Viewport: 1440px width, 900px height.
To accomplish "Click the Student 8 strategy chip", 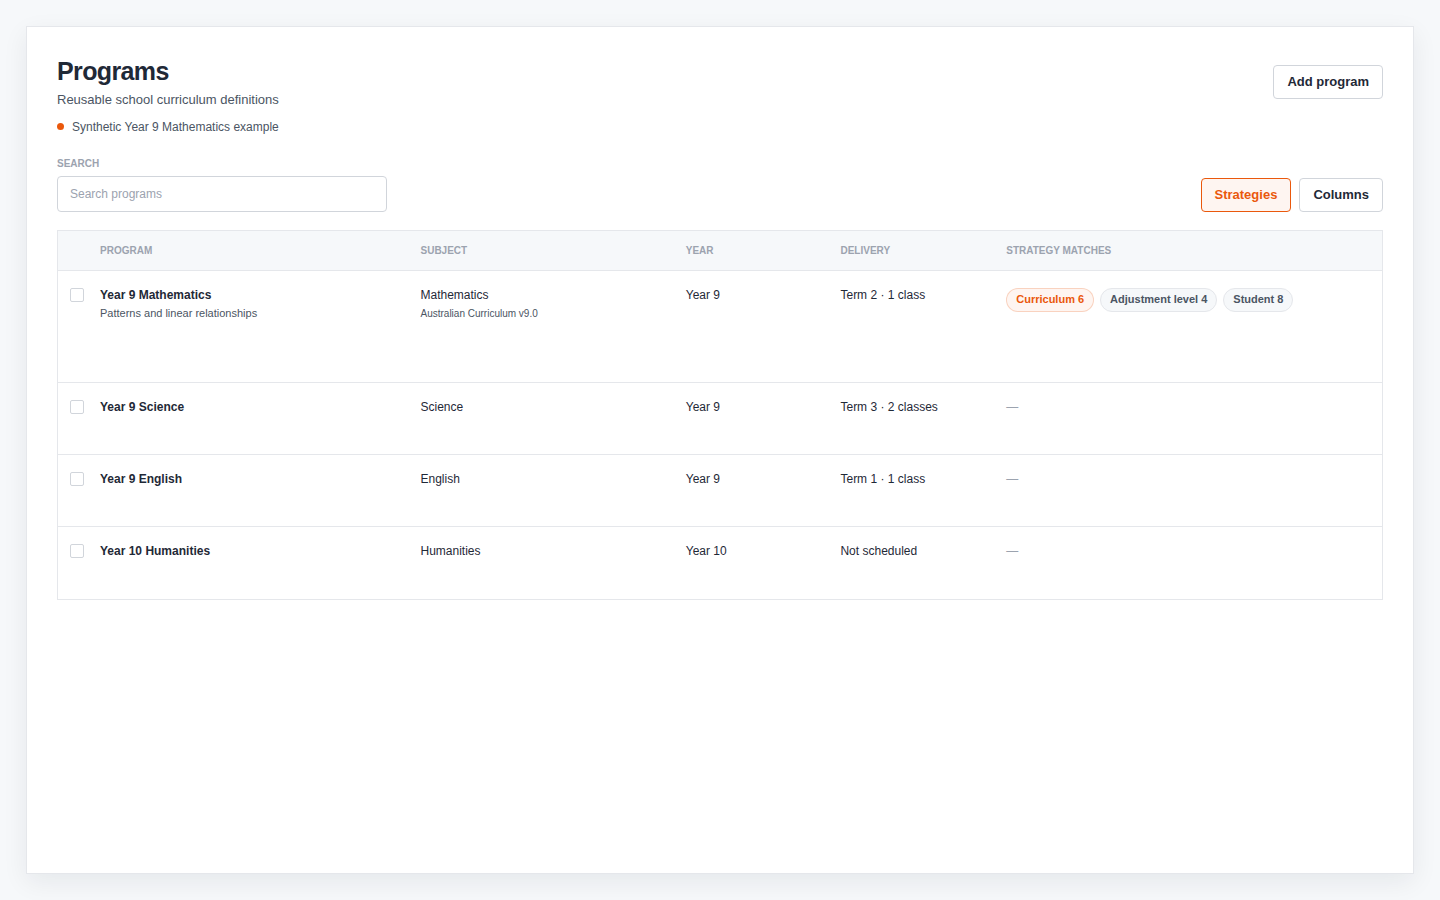I will [x=1258, y=300].
